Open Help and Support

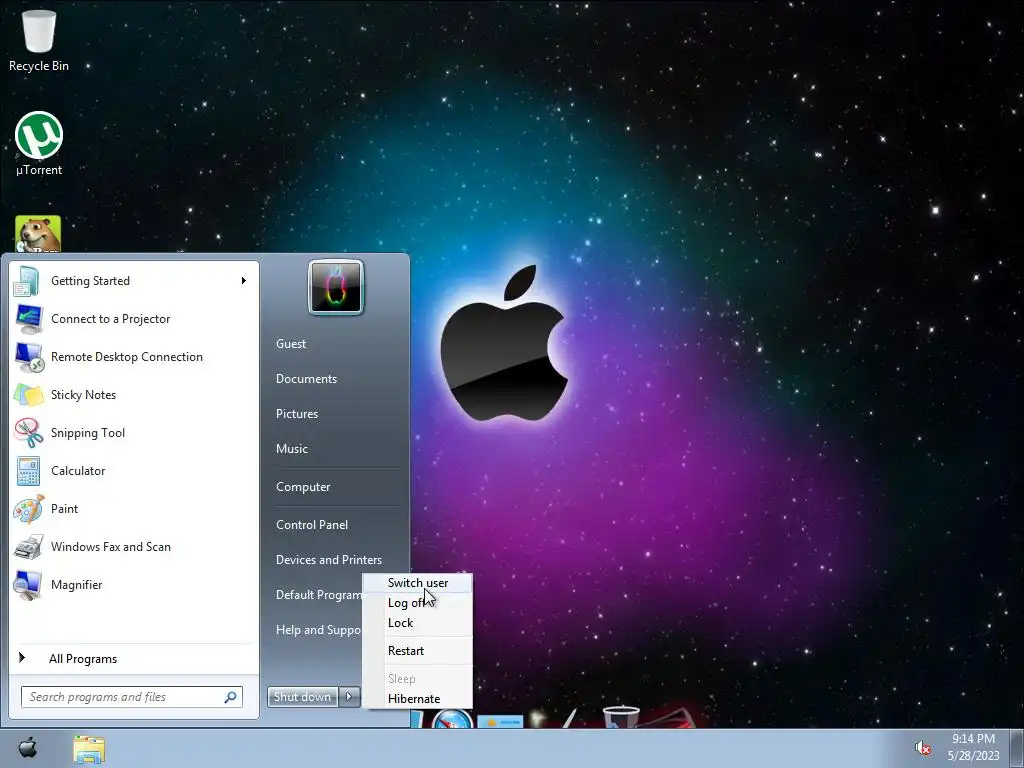pos(317,630)
